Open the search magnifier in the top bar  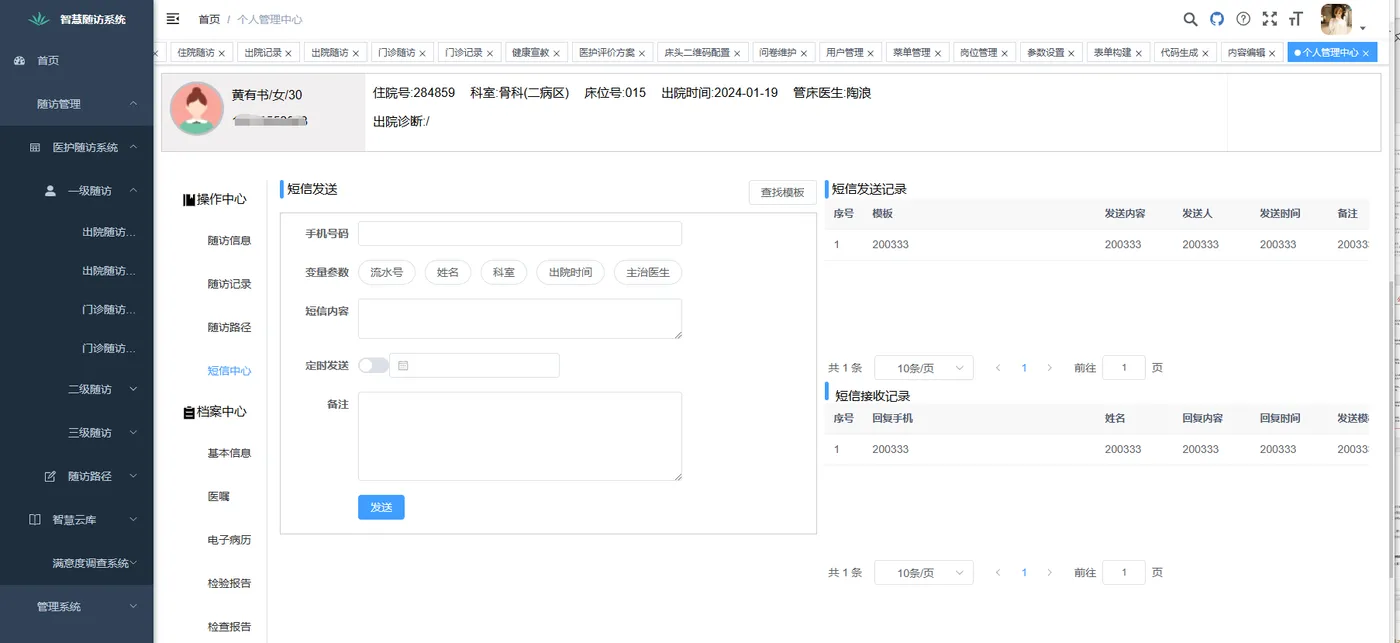(x=1190, y=18)
